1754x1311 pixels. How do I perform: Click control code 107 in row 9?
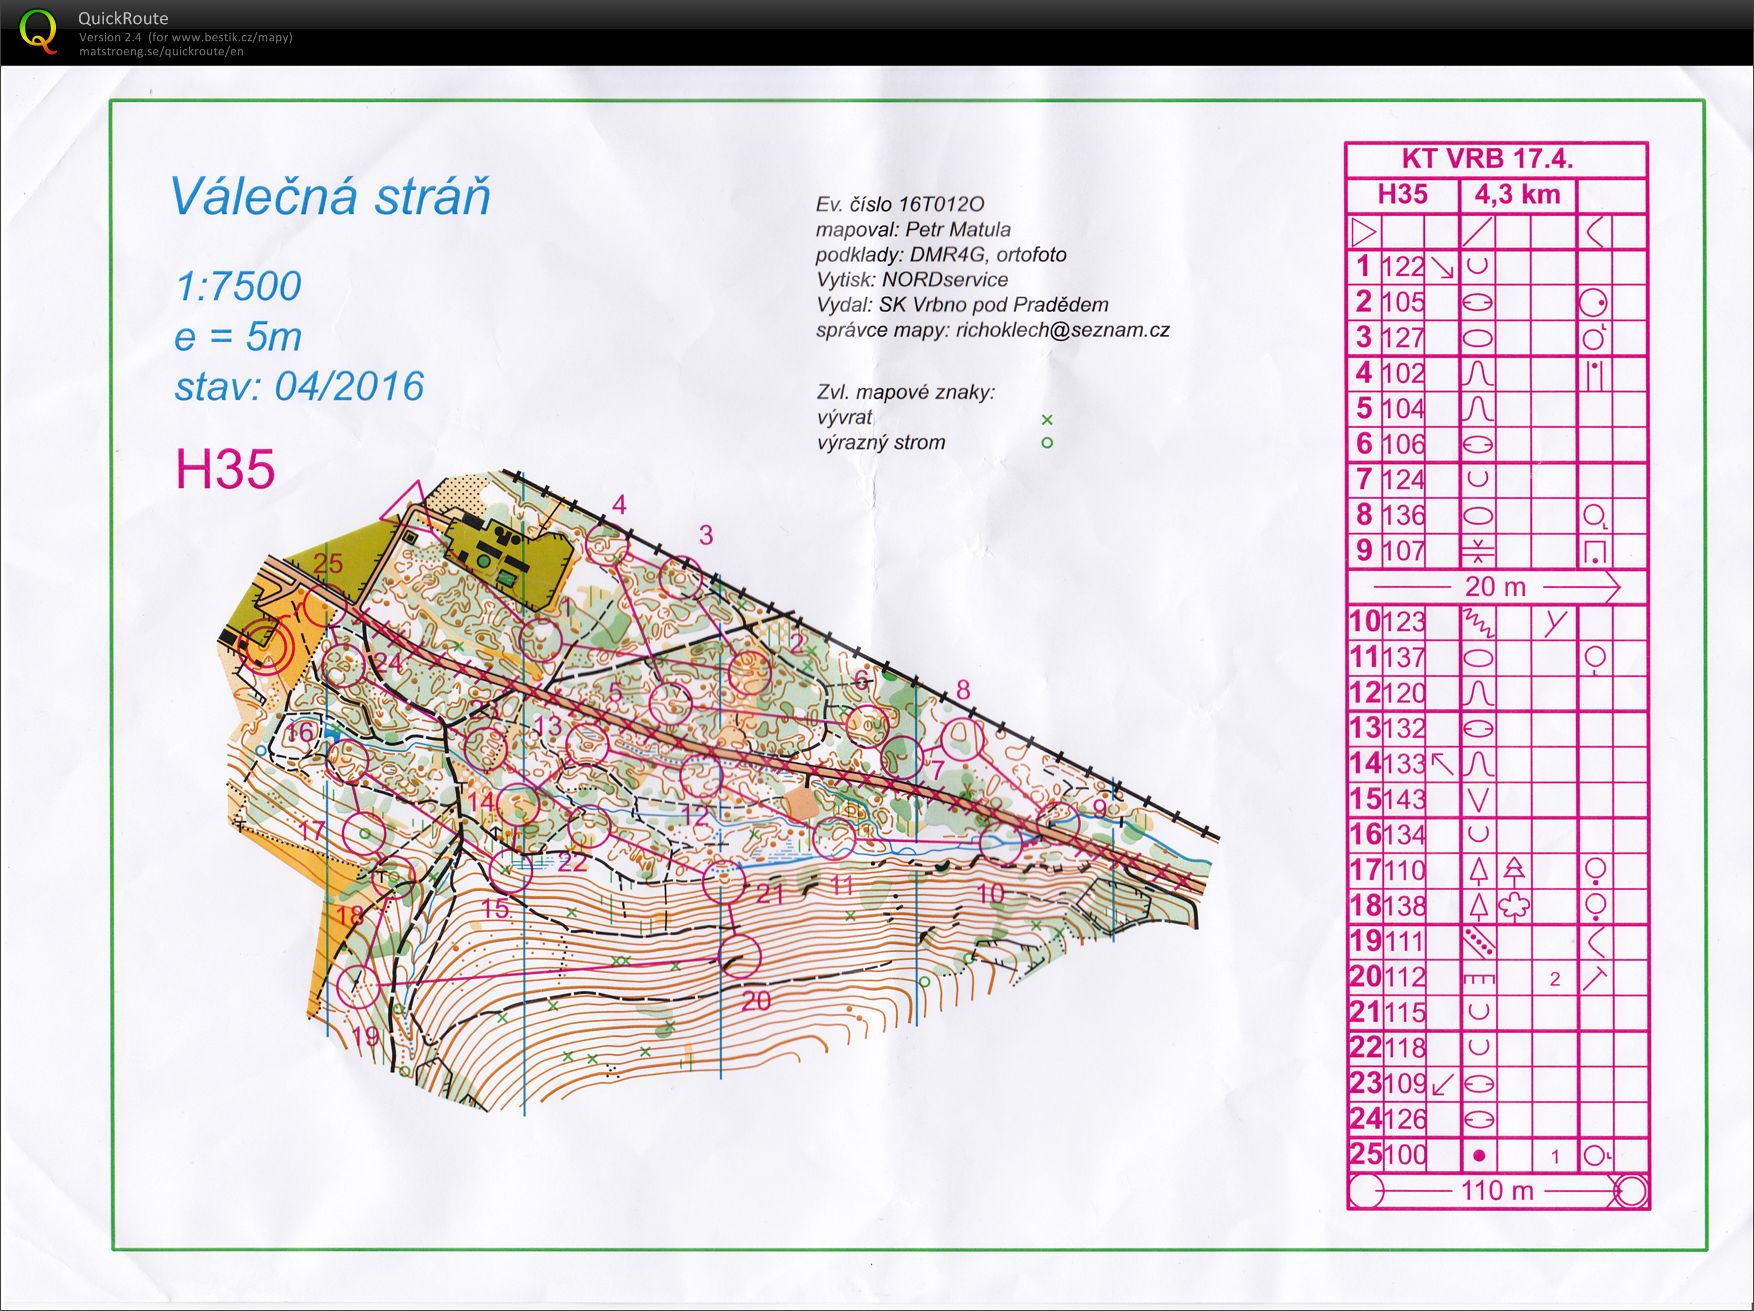click(1402, 551)
